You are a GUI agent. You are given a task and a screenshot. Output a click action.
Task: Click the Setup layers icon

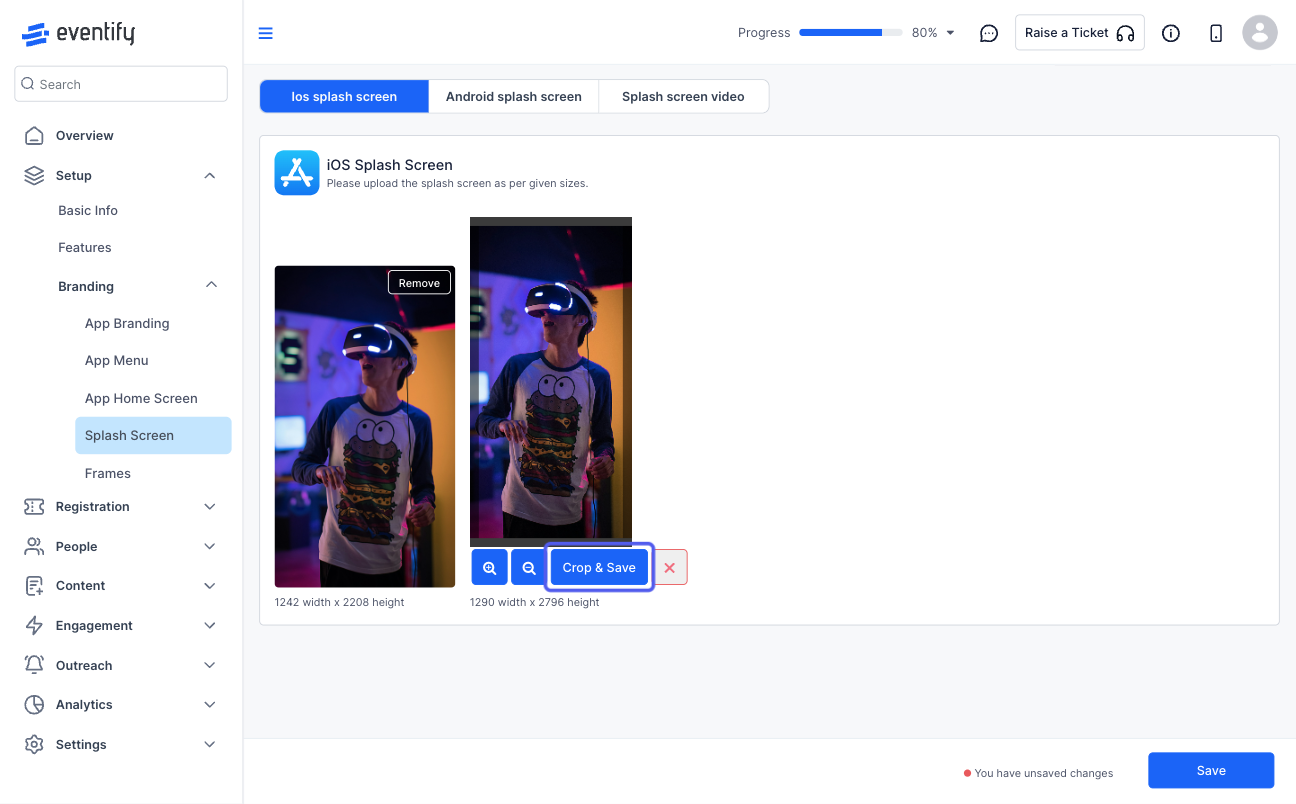pyautogui.click(x=34, y=176)
